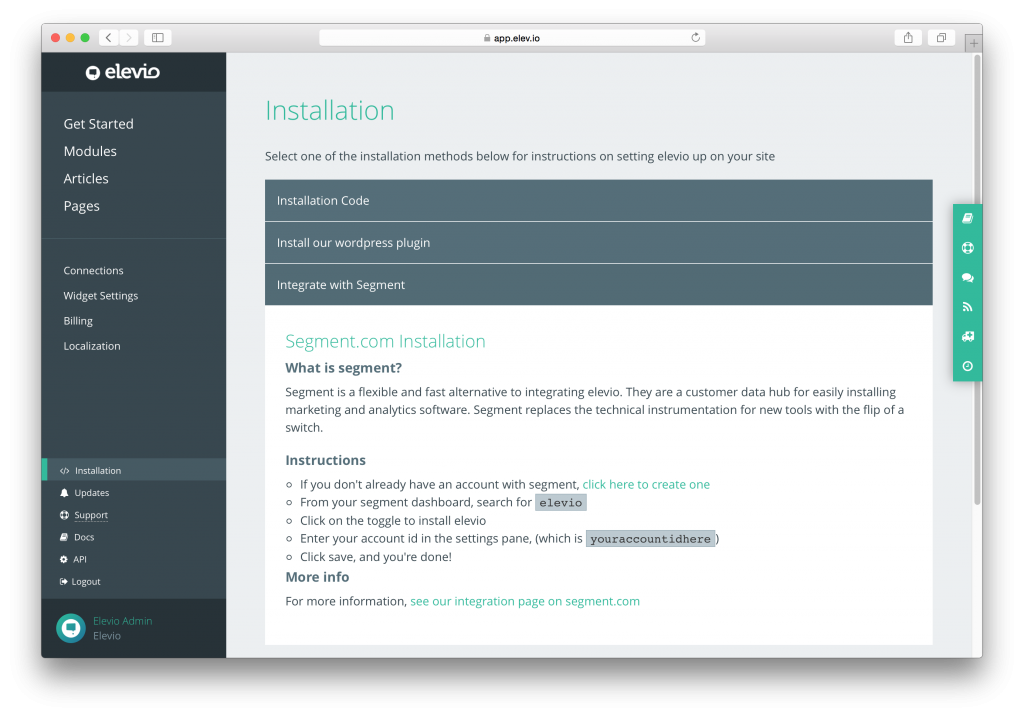1024x717 pixels.
Task: Open the Billing sidebar item
Action: tap(78, 321)
